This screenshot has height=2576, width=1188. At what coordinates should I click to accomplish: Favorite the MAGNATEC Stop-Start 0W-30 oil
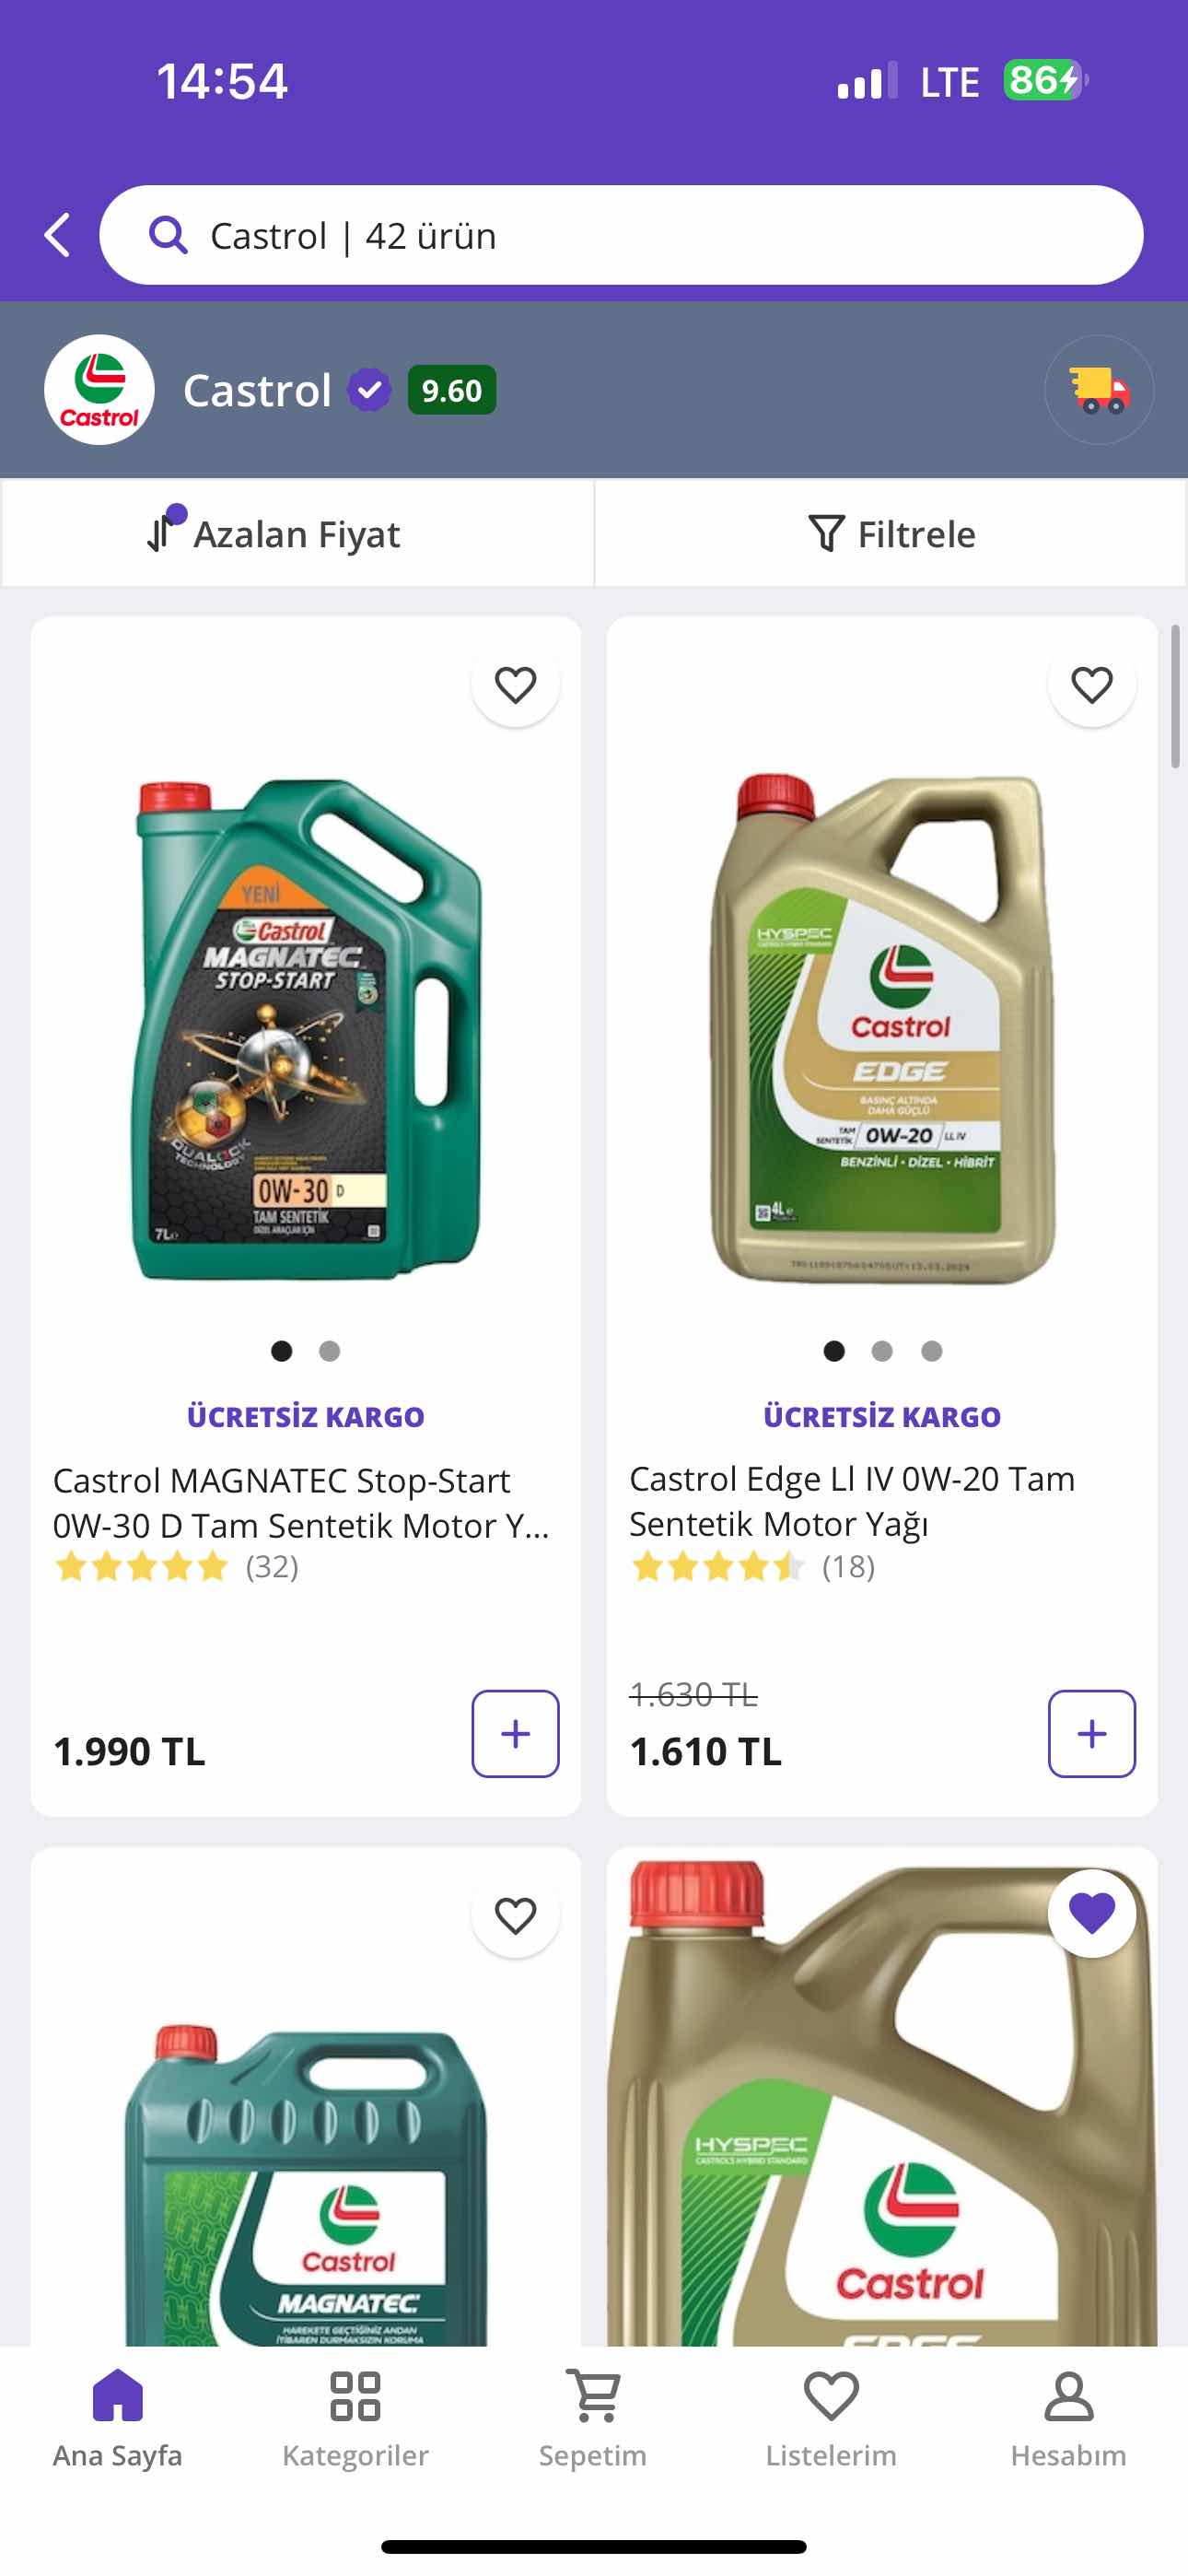click(515, 685)
